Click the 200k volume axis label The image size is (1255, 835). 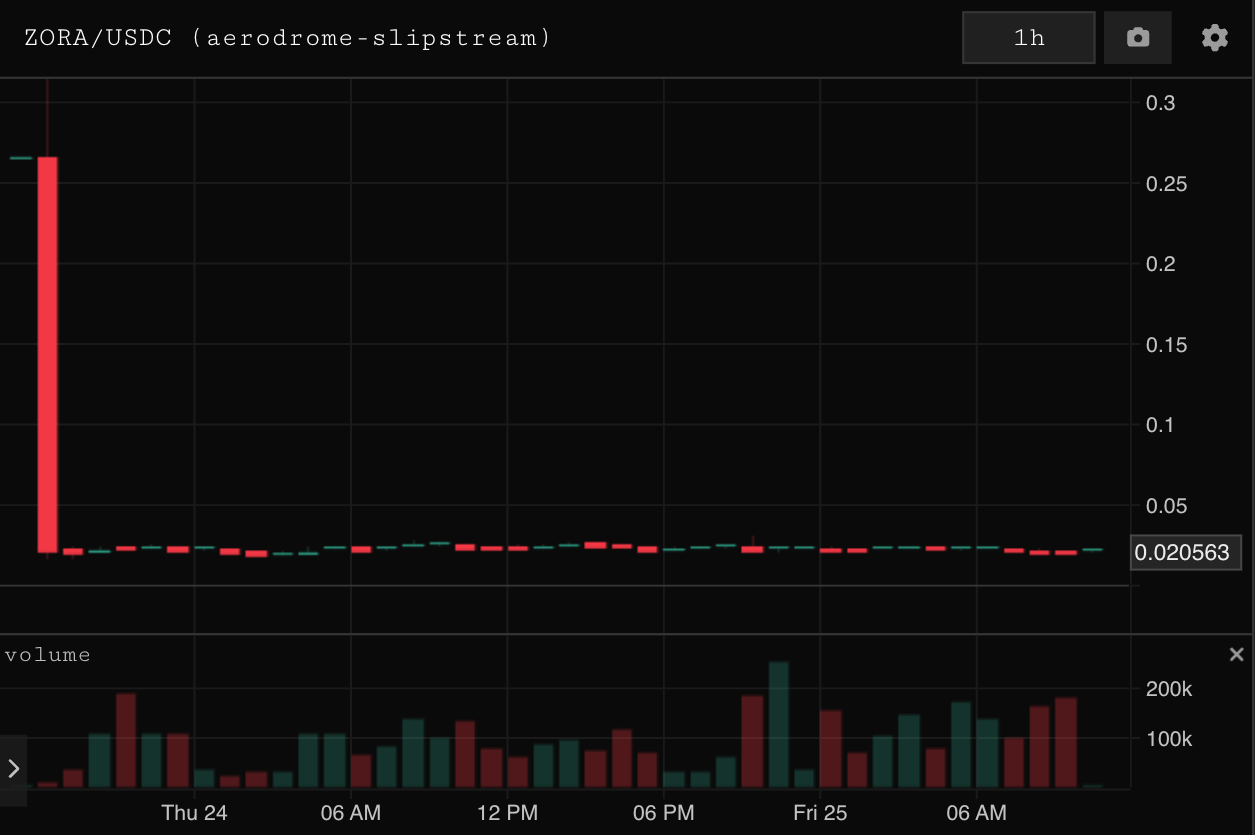tap(1169, 689)
